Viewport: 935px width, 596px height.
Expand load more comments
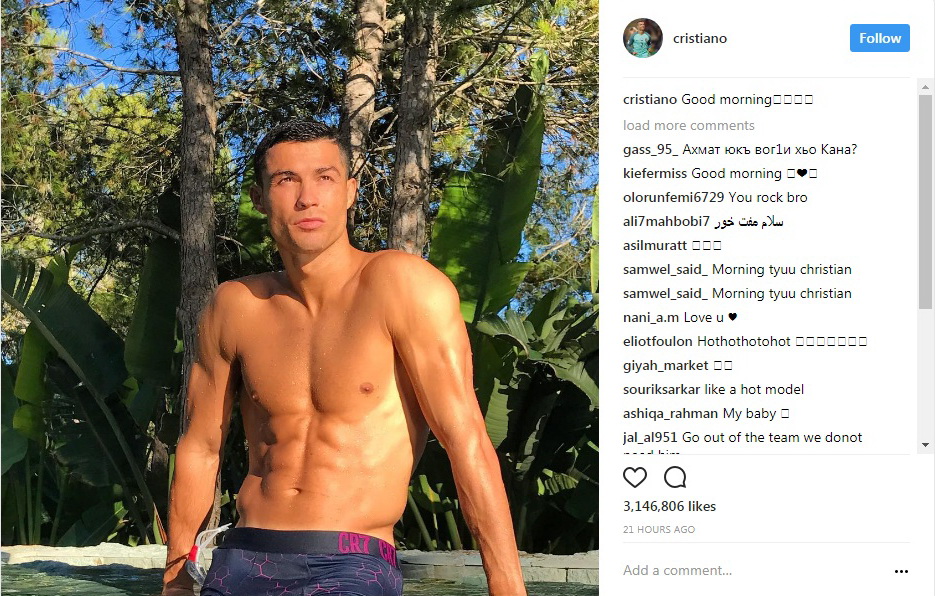tap(689, 125)
